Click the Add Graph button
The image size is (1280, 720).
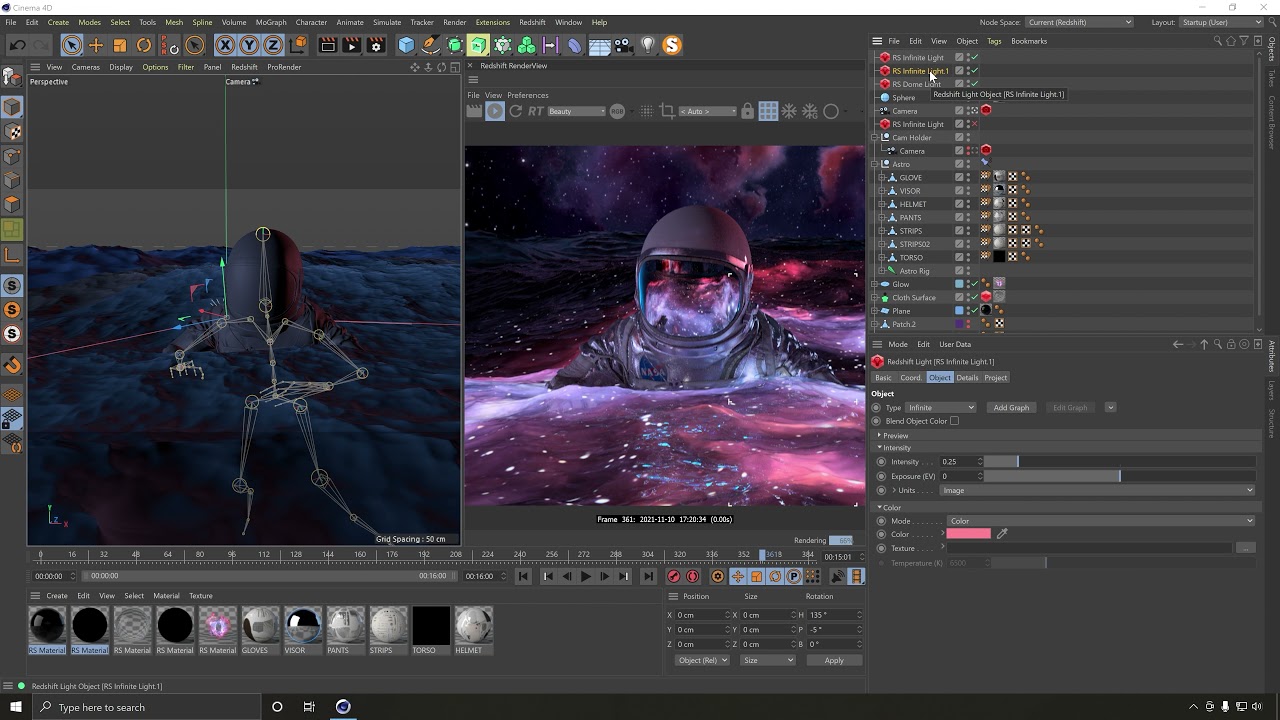pyautogui.click(x=1011, y=408)
